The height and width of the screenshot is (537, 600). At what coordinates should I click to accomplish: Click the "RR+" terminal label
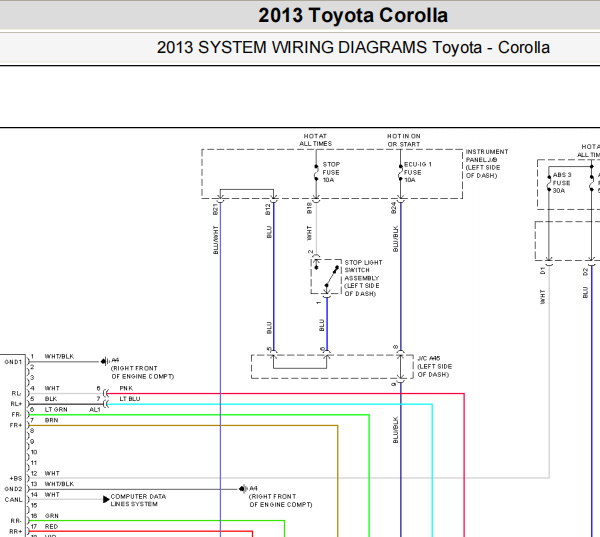(16, 532)
